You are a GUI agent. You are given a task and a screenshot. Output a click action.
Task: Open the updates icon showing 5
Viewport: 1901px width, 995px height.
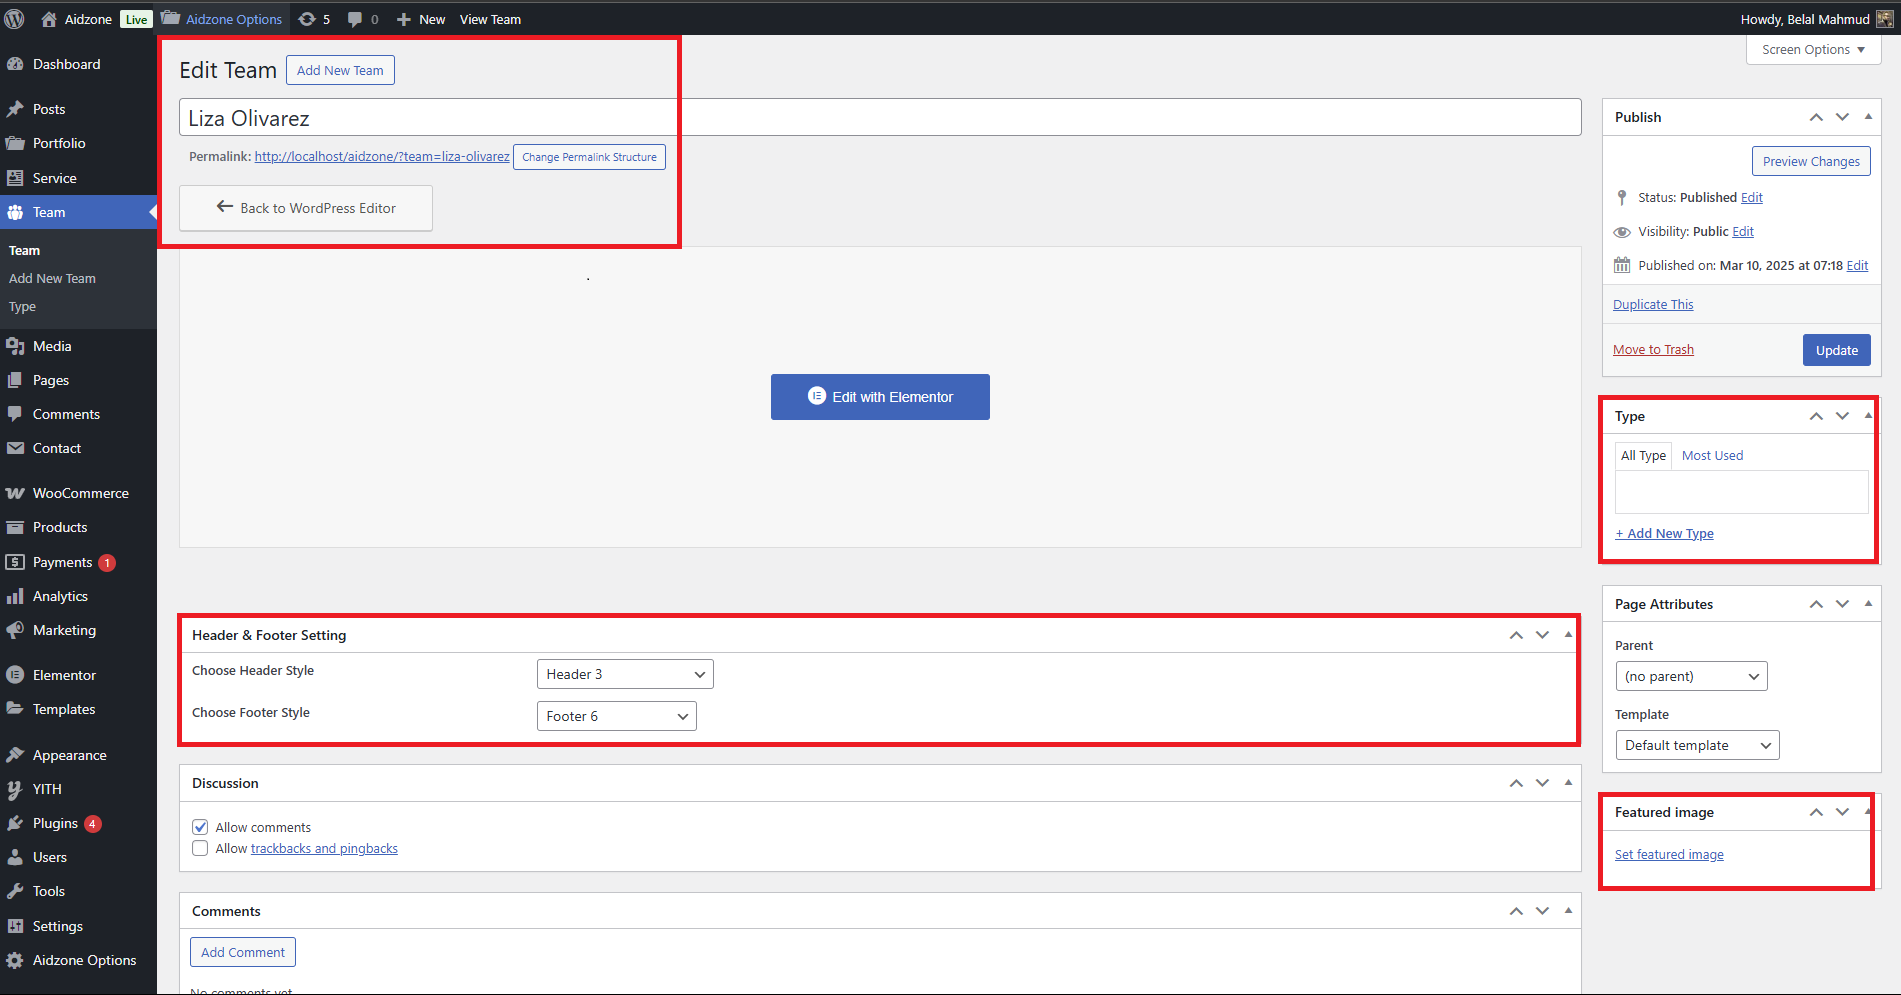click(x=308, y=19)
